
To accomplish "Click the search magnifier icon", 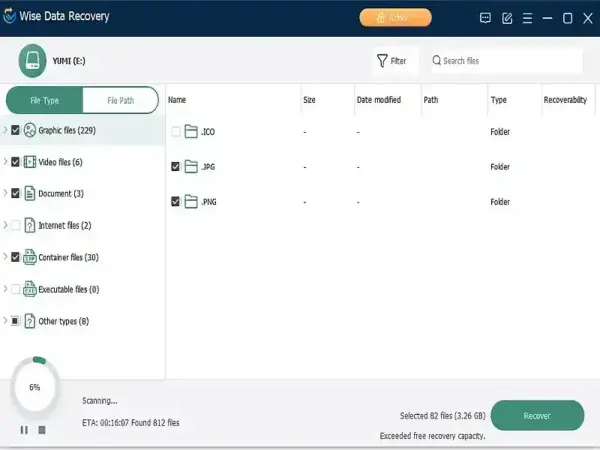I will [437, 60].
